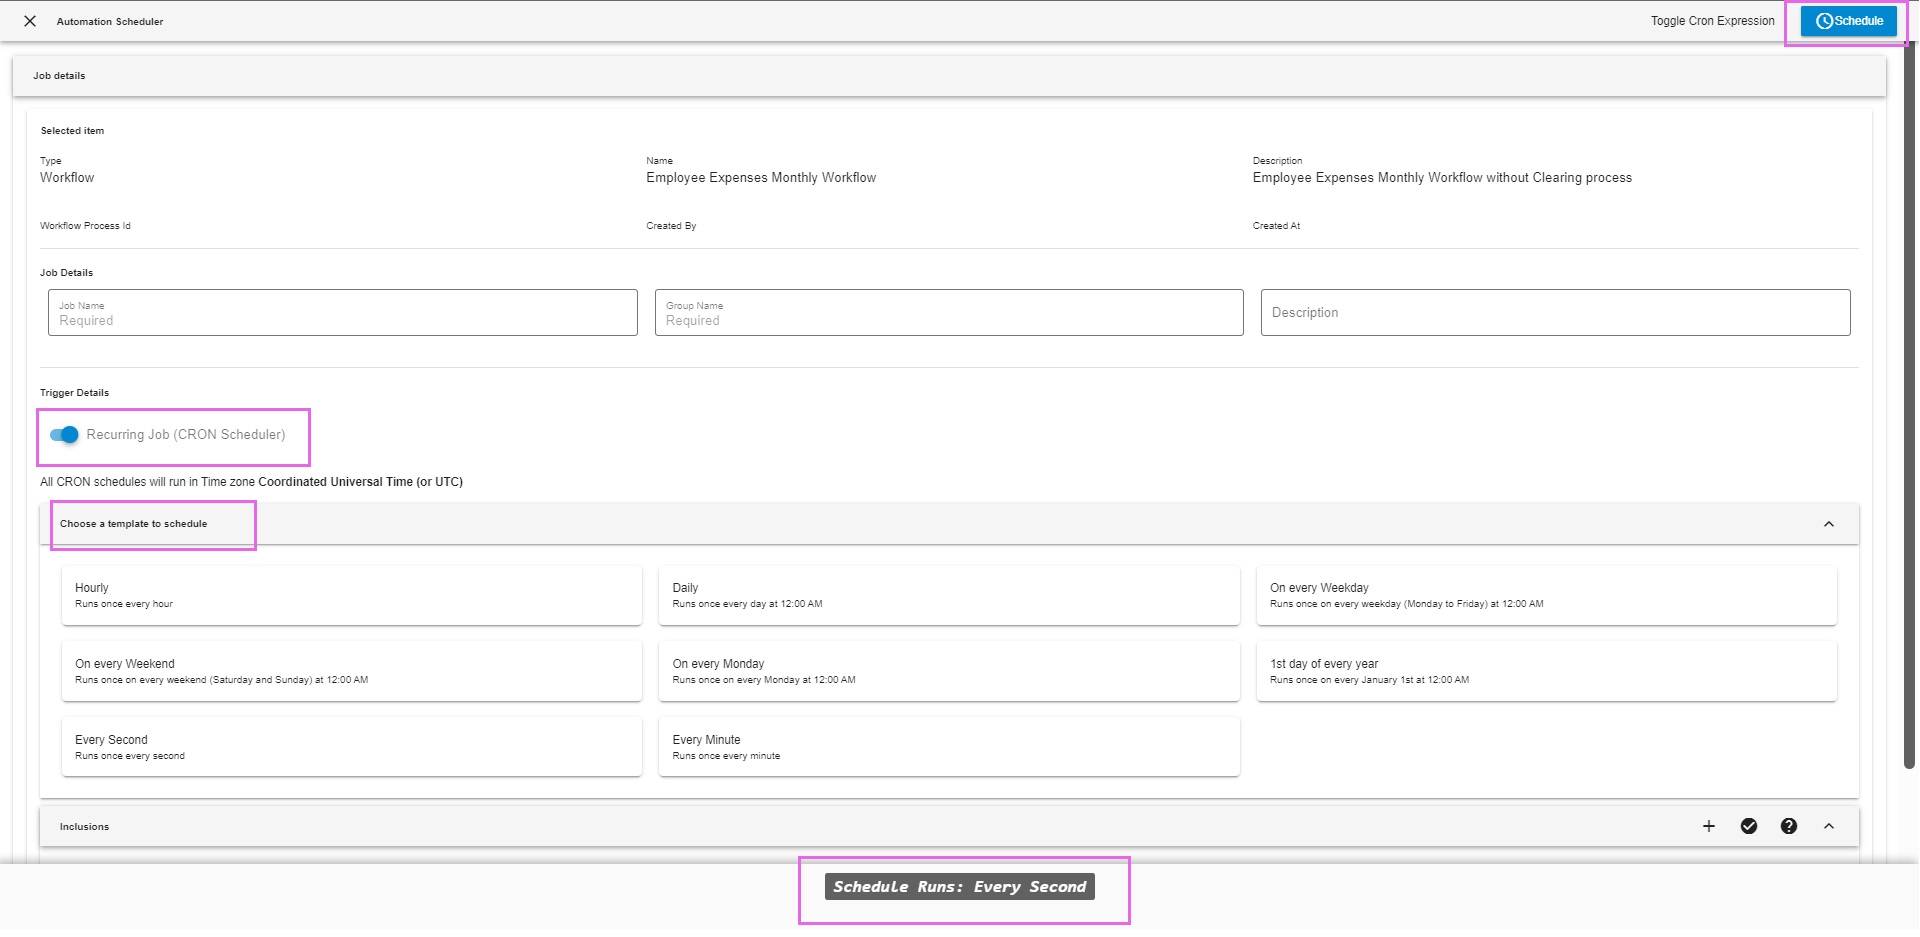The image size is (1920, 937).
Task: Click the 'Schedule Runs: Every Second' status text
Action: [959, 887]
